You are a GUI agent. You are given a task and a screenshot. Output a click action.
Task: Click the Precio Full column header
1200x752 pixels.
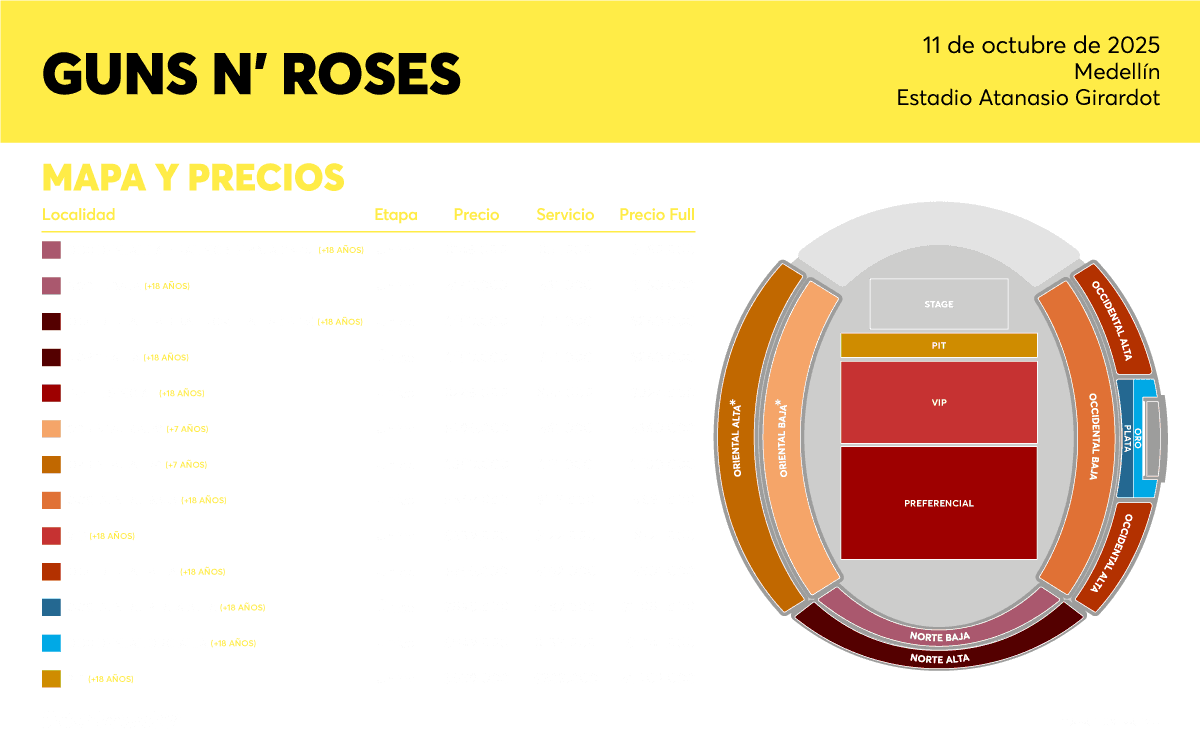pos(656,215)
